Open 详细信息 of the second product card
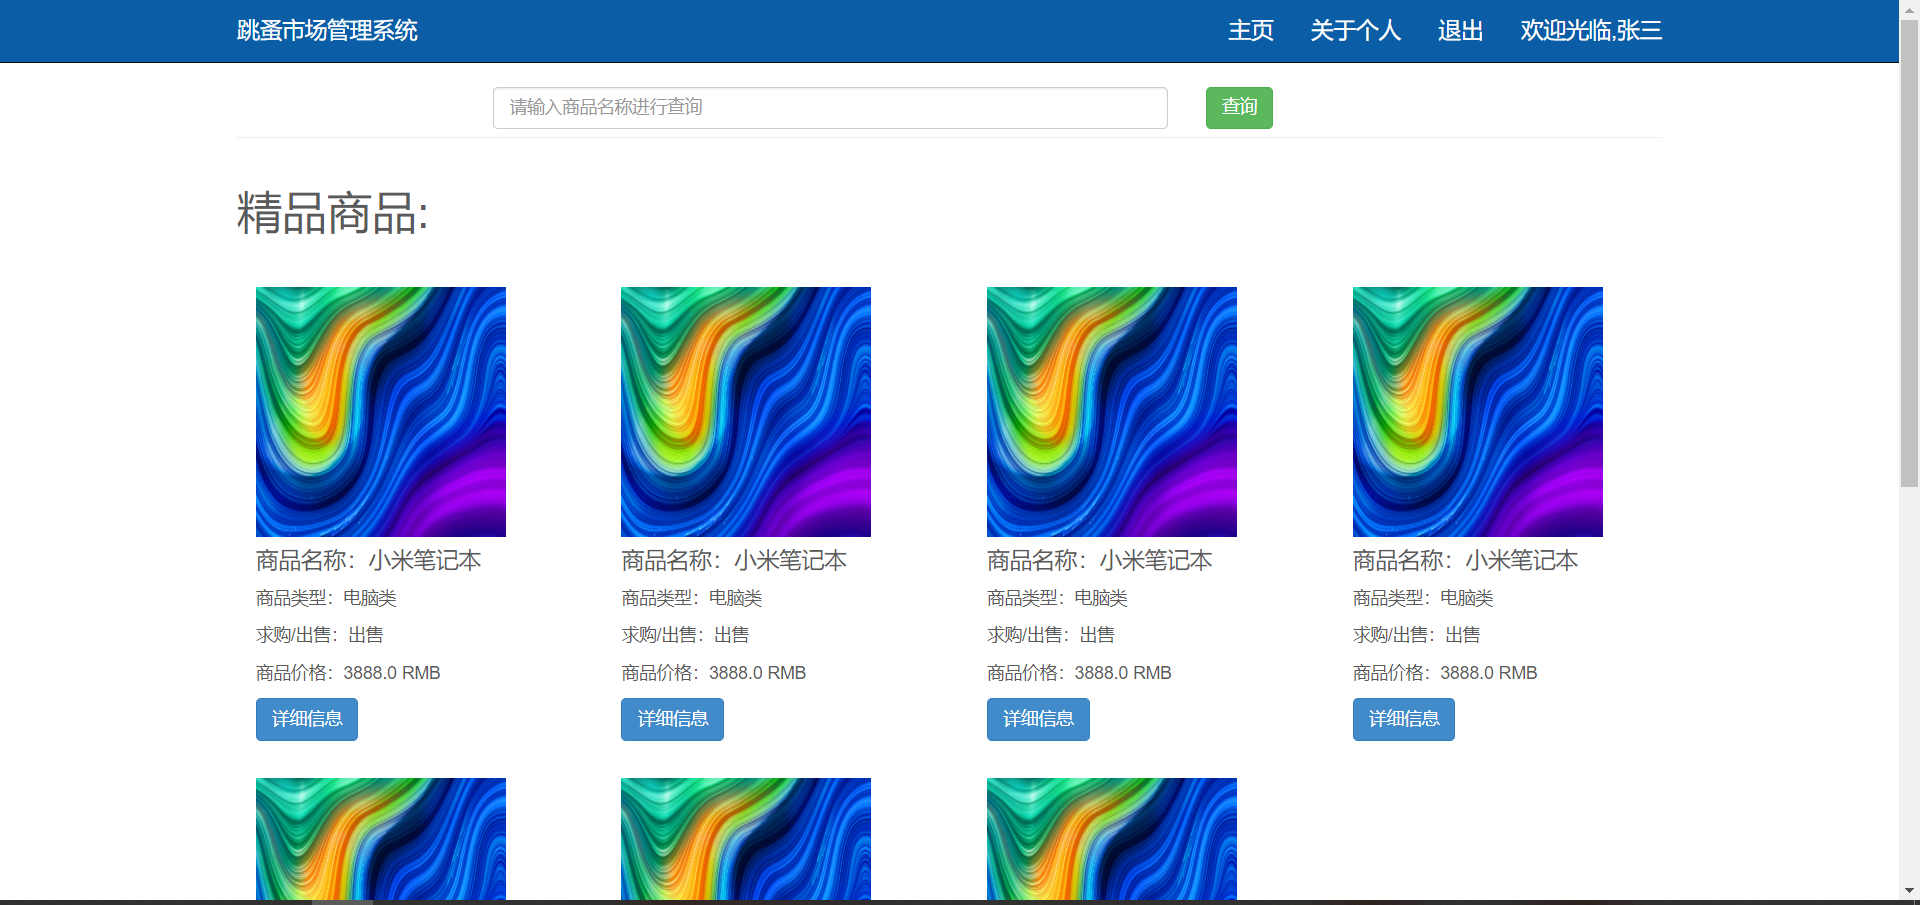This screenshot has height=905, width=1920. point(672,720)
